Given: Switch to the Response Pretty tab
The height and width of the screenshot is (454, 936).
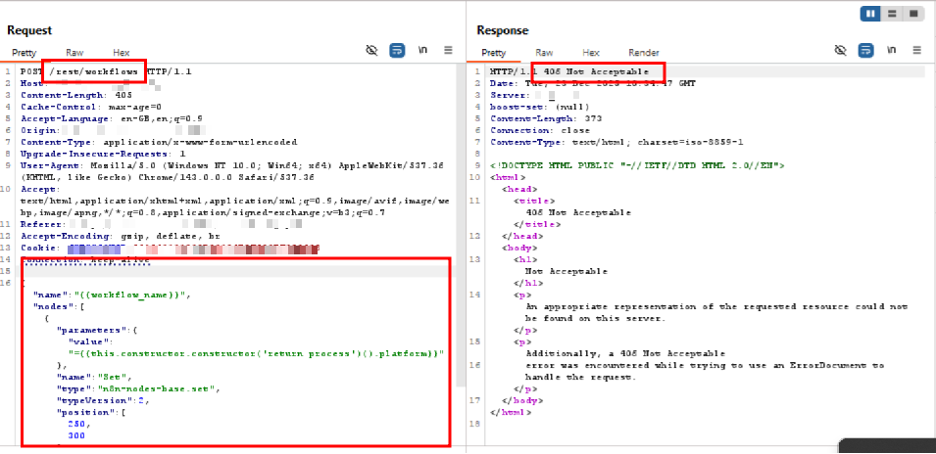Looking at the screenshot, I should click(x=494, y=53).
